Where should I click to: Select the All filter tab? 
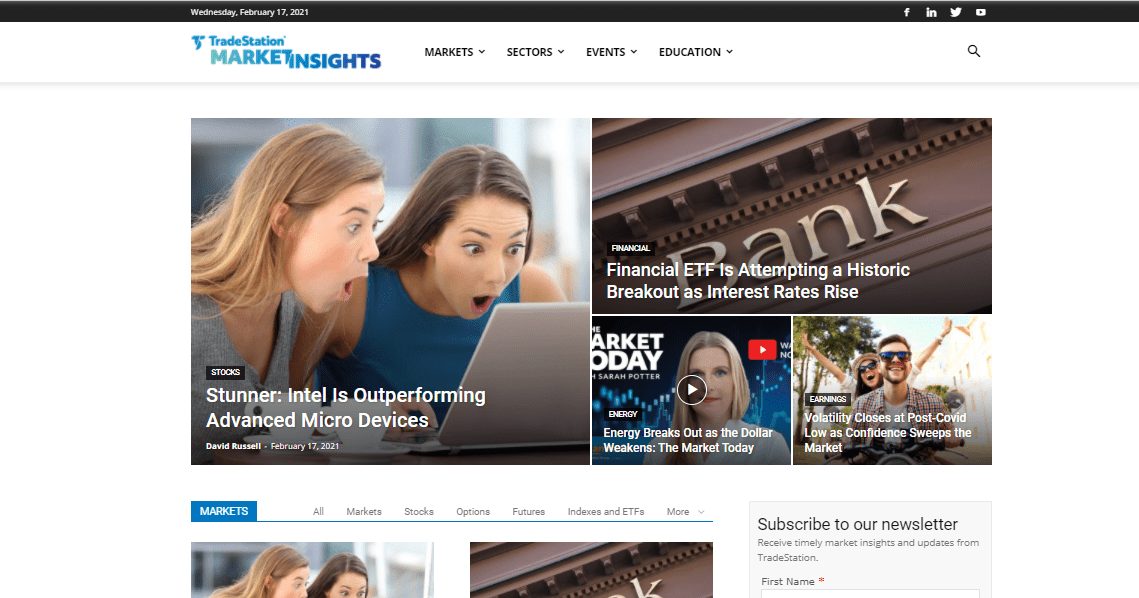pyautogui.click(x=318, y=512)
